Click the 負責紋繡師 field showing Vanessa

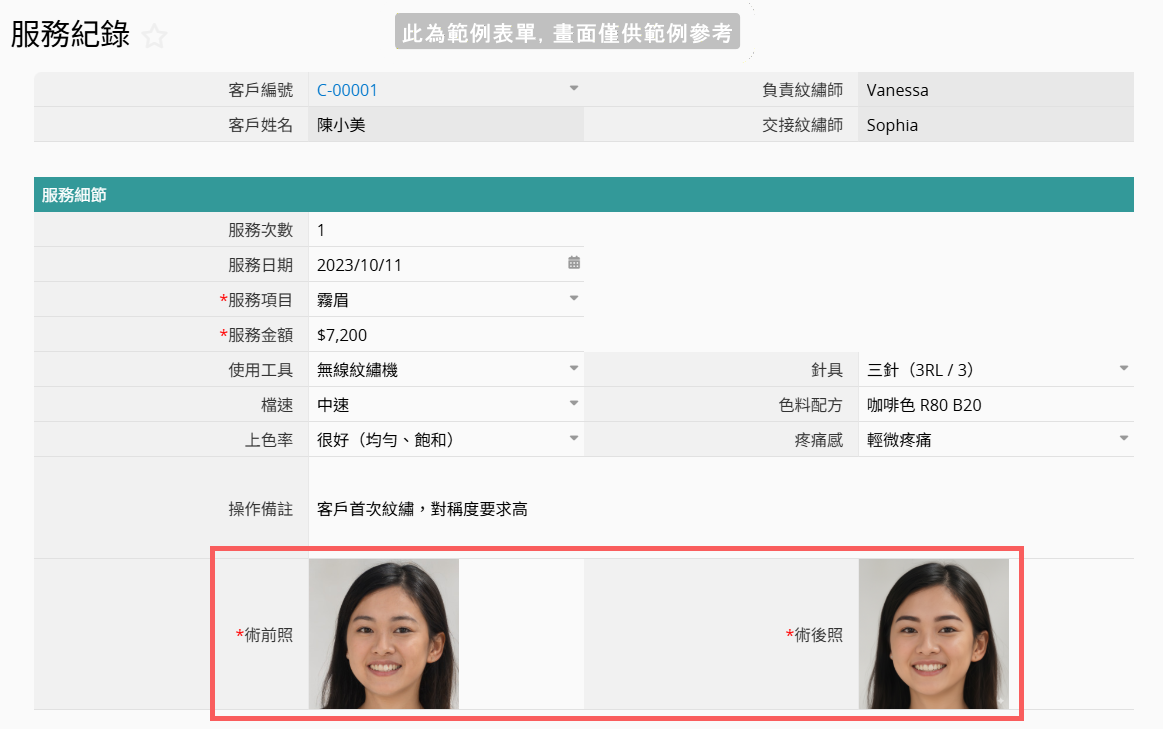[995, 90]
